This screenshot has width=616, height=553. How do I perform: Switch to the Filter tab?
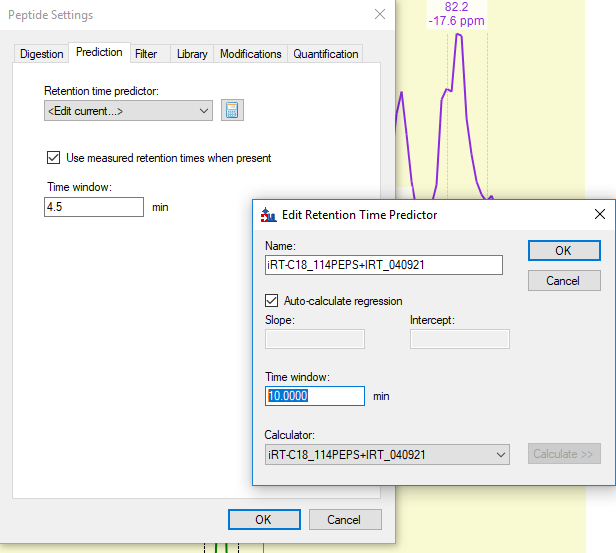146,54
